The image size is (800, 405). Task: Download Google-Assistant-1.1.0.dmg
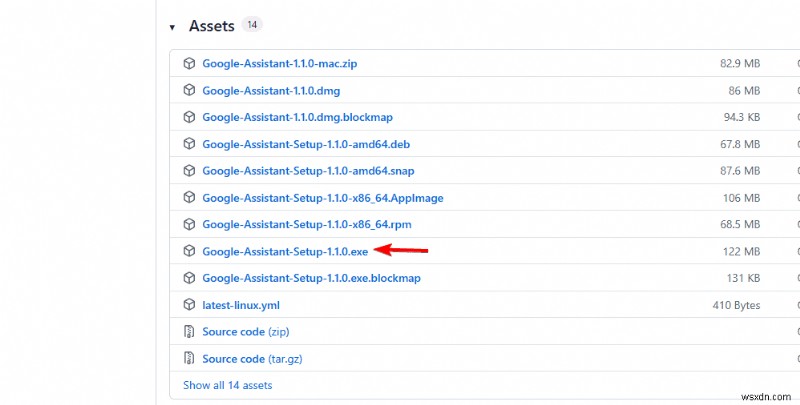[271, 91]
